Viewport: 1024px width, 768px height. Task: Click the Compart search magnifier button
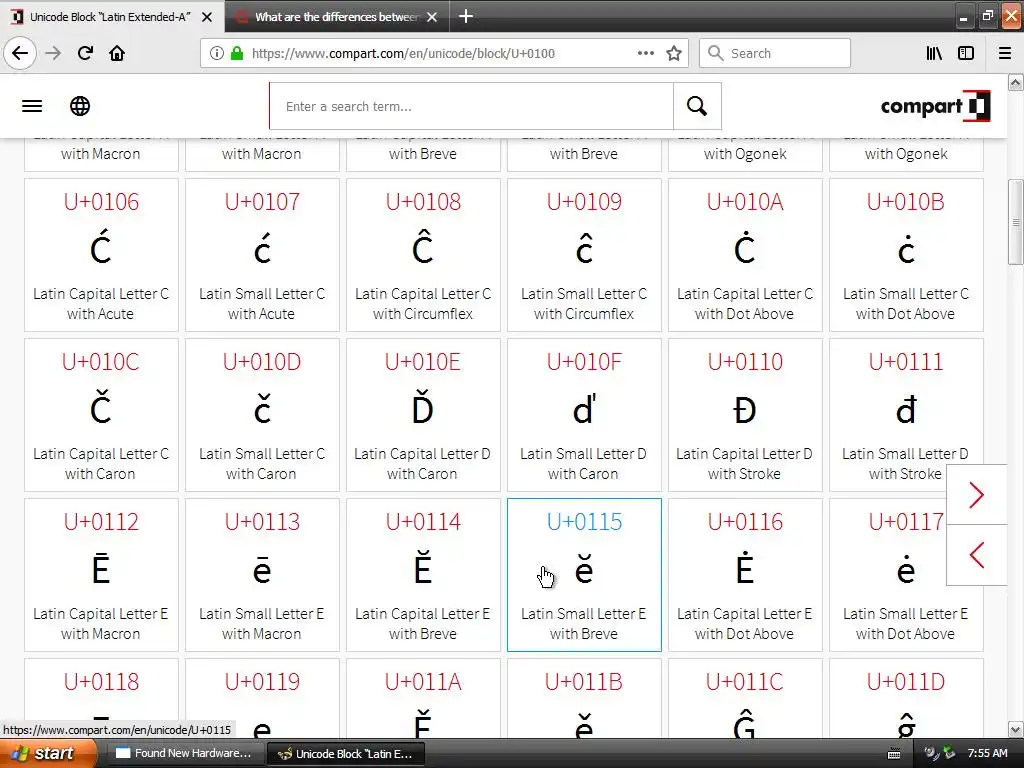click(x=697, y=106)
